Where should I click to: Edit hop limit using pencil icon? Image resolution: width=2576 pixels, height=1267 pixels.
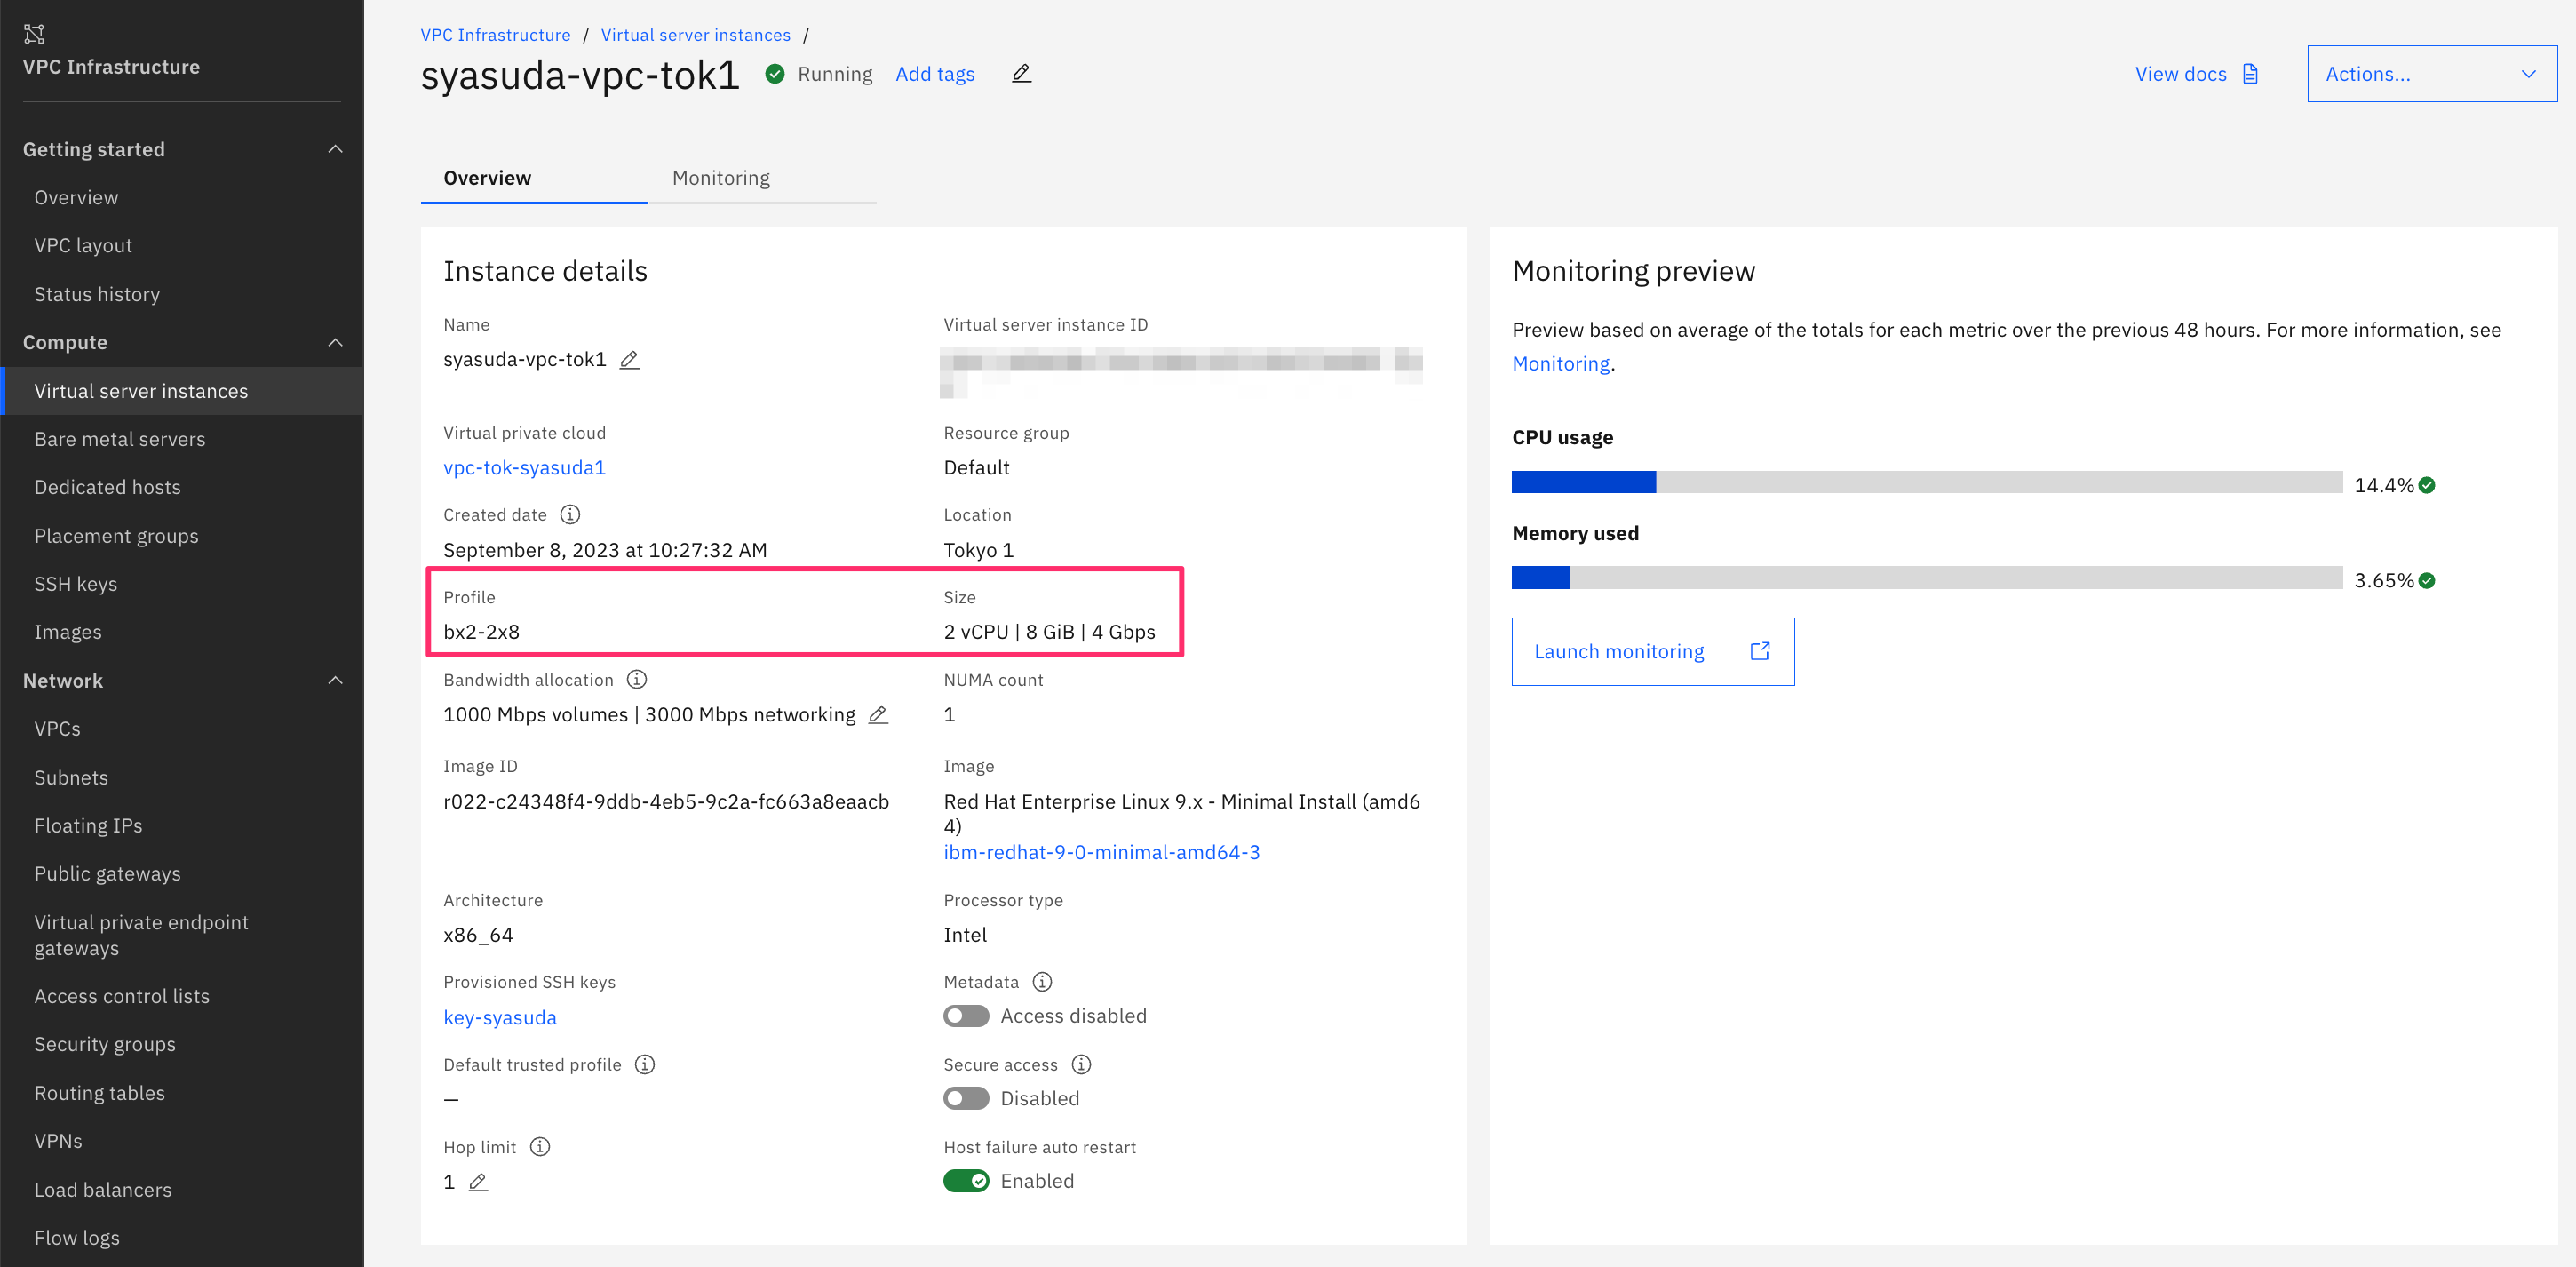pos(478,1182)
